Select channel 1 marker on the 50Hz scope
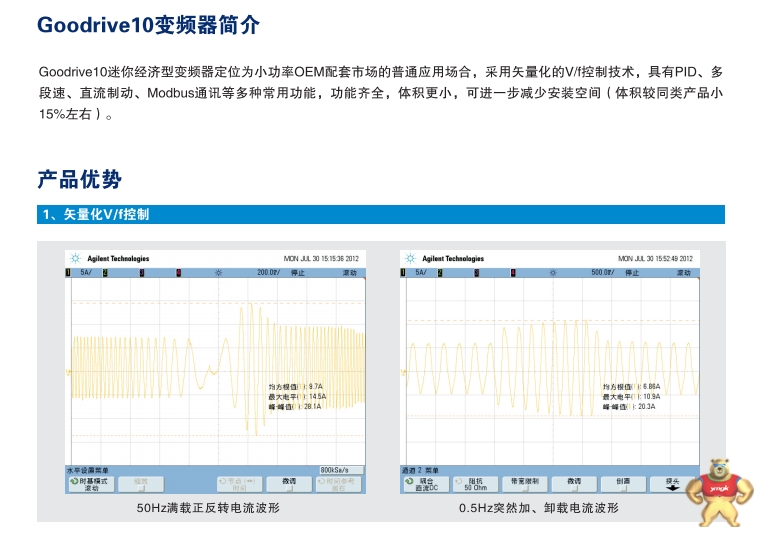 coord(68,272)
